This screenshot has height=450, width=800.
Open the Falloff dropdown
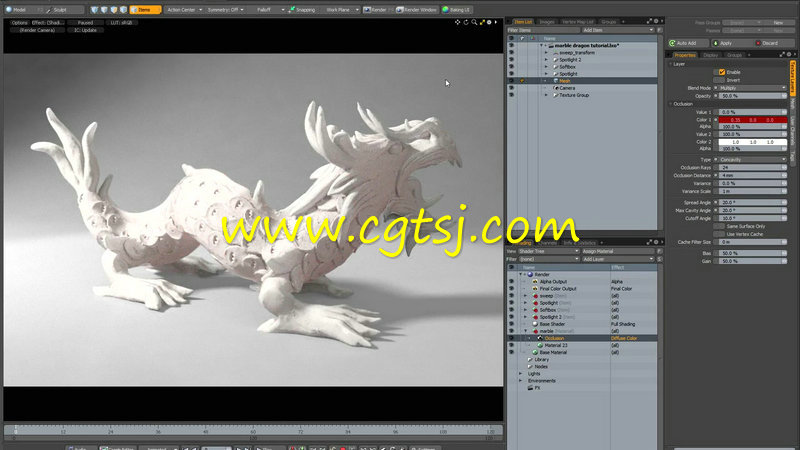(x=270, y=10)
